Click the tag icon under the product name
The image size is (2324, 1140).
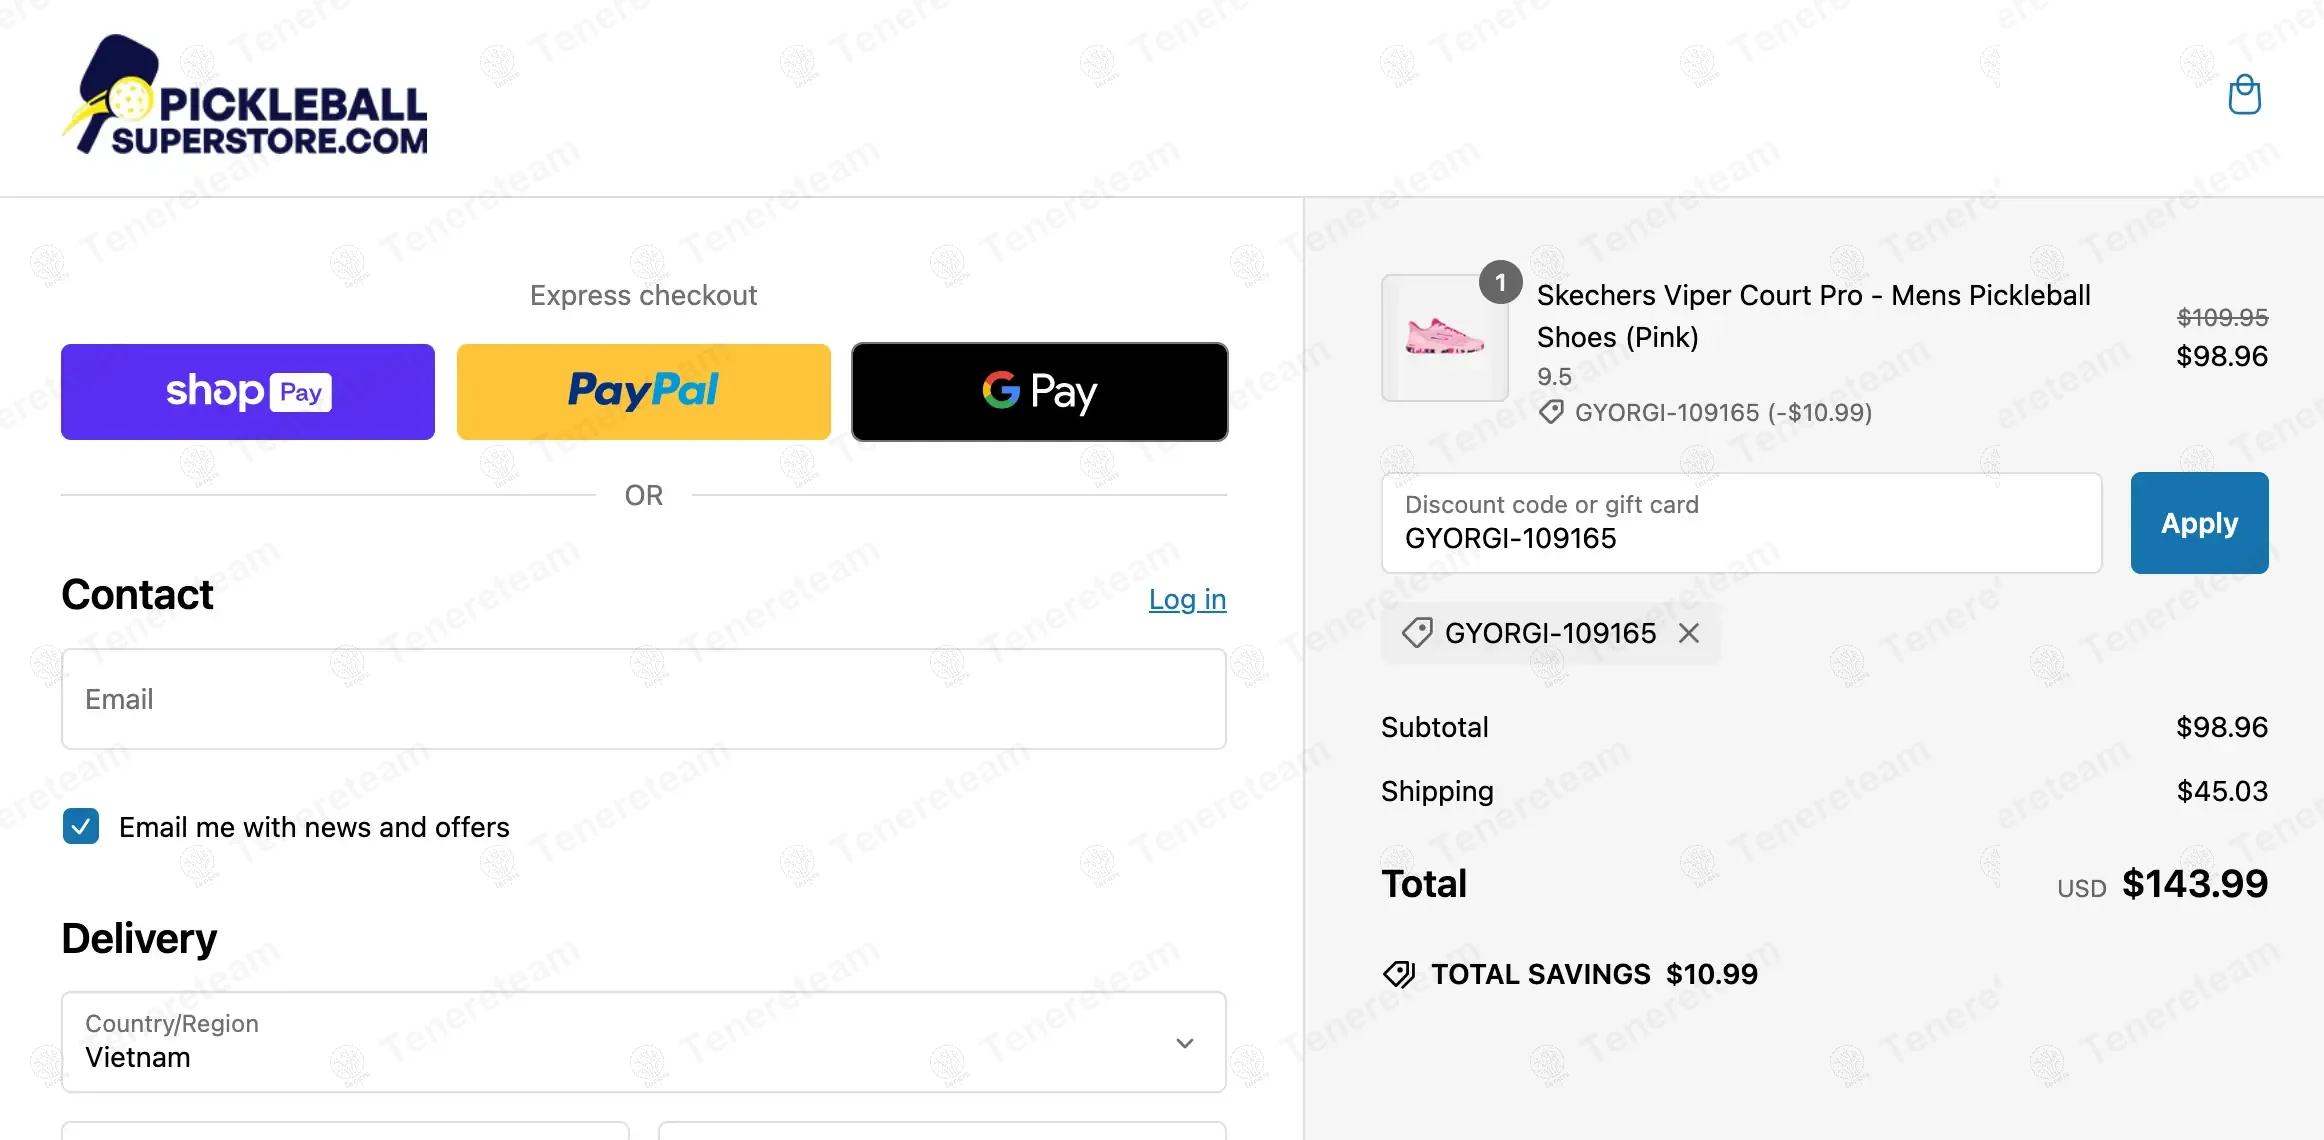click(x=1551, y=412)
